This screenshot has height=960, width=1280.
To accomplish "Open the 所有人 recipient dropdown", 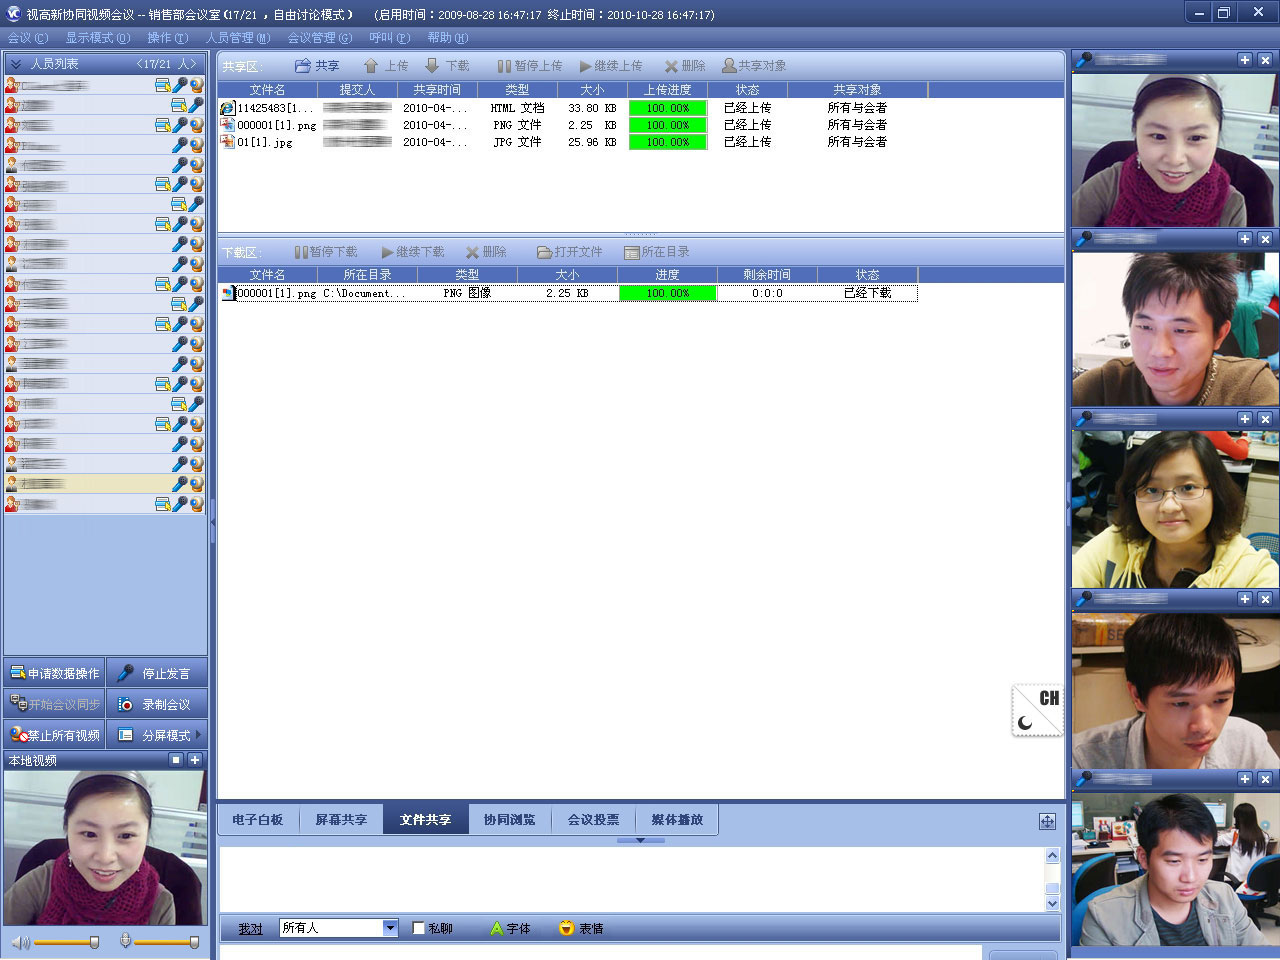I will (x=390, y=929).
